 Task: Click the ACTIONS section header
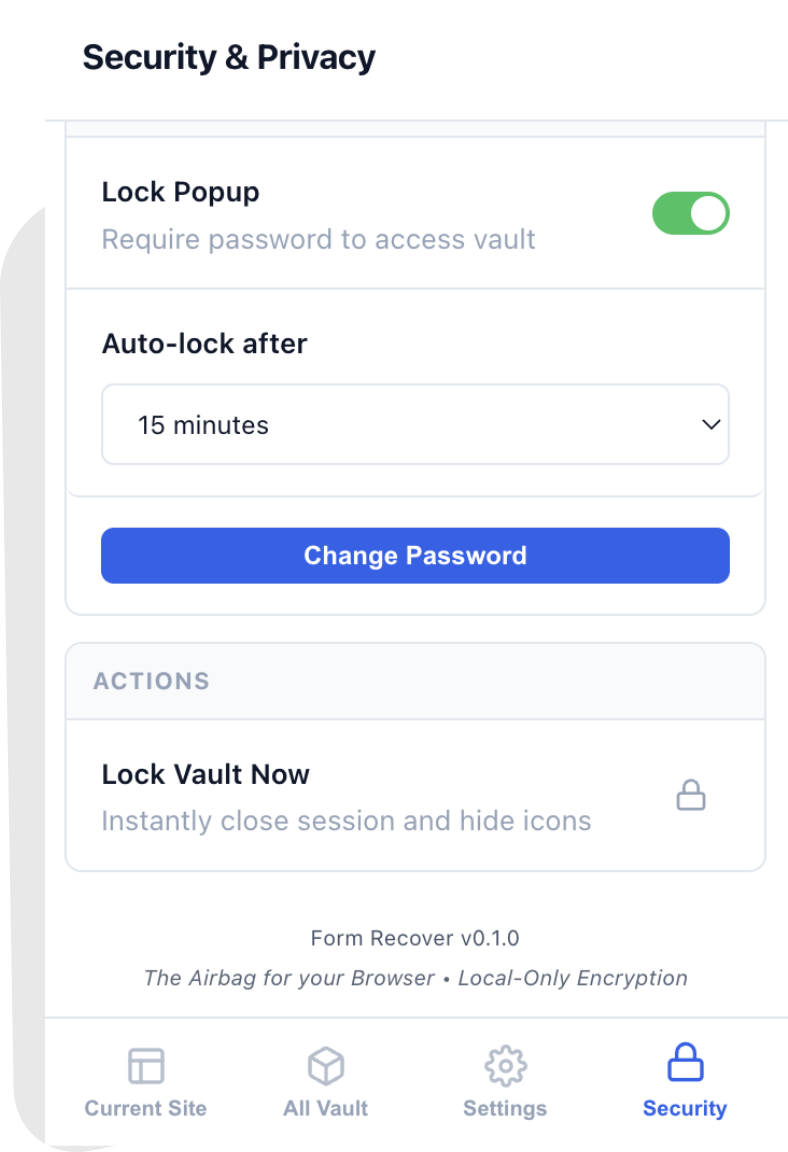coord(152,681)
